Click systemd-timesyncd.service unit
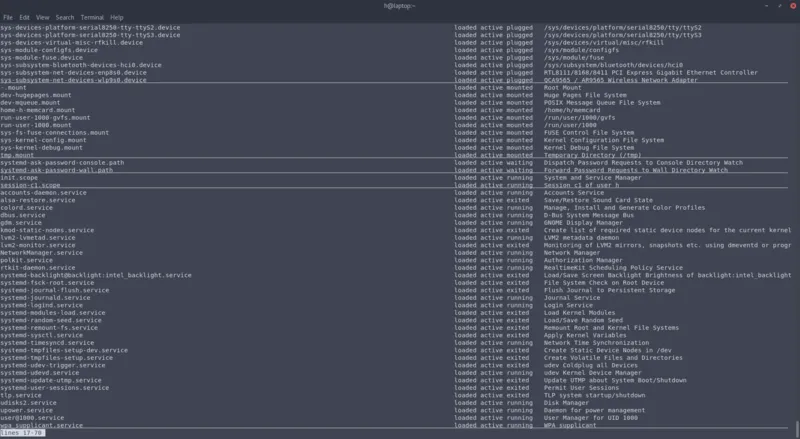Image resolution: width=800 pixels, height=439 pixels. [x=47, y=343]
